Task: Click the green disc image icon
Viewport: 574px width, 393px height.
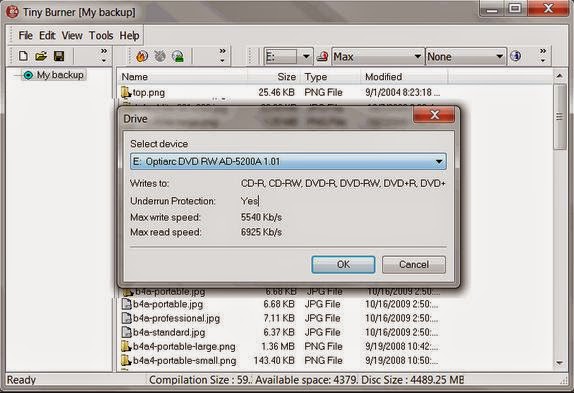Action: pos(178,56)
